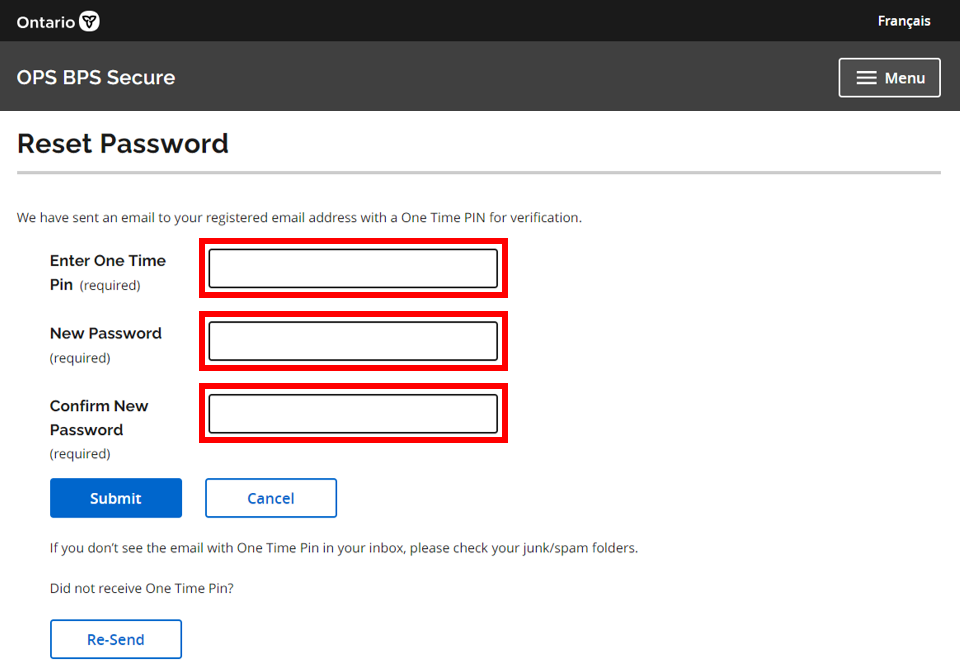Focus the Enter One Time Pin field
Screen dimensions: 960x672
353,268
